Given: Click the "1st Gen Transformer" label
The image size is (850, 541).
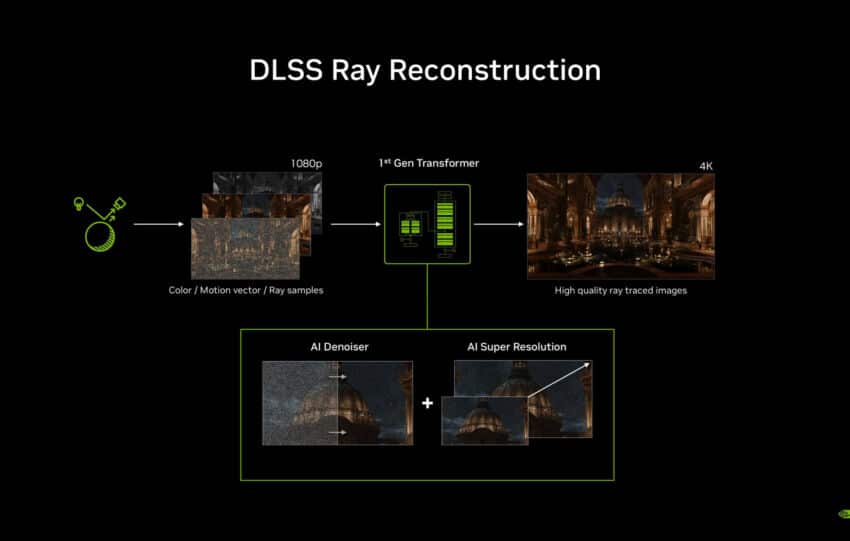Looking at the screenshot, I should [429, 163].
